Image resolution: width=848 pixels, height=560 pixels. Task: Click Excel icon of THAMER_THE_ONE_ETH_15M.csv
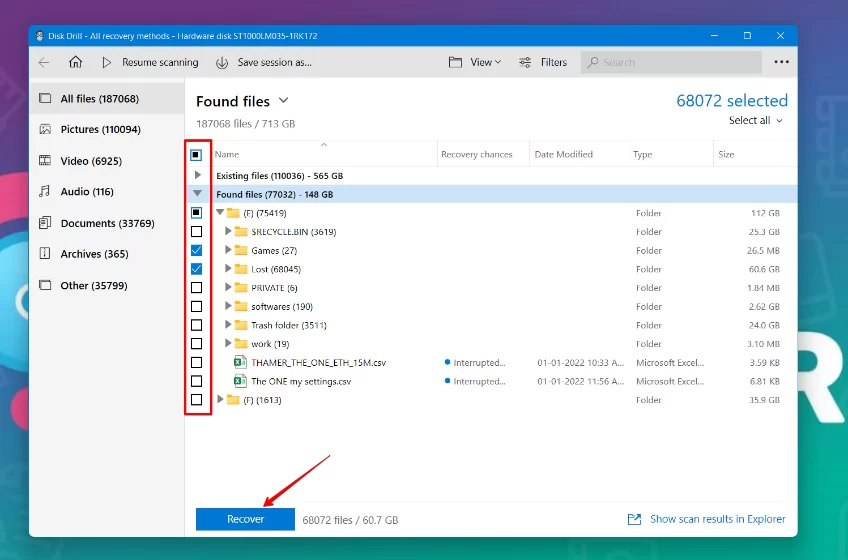pyautogui.click(x=240, y=363)
